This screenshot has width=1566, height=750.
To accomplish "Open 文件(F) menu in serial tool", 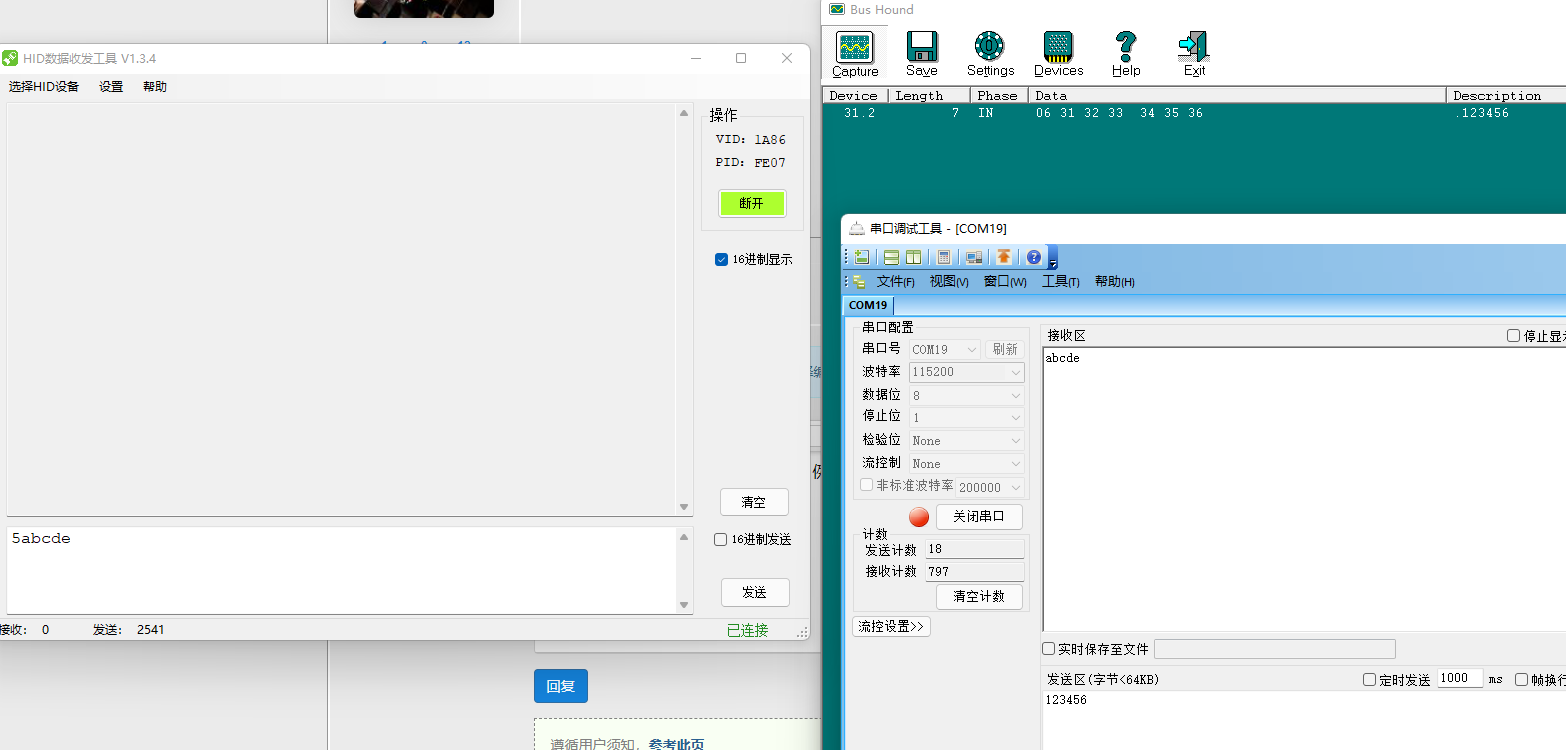I will pyautogui.click(x=896, y=282).
